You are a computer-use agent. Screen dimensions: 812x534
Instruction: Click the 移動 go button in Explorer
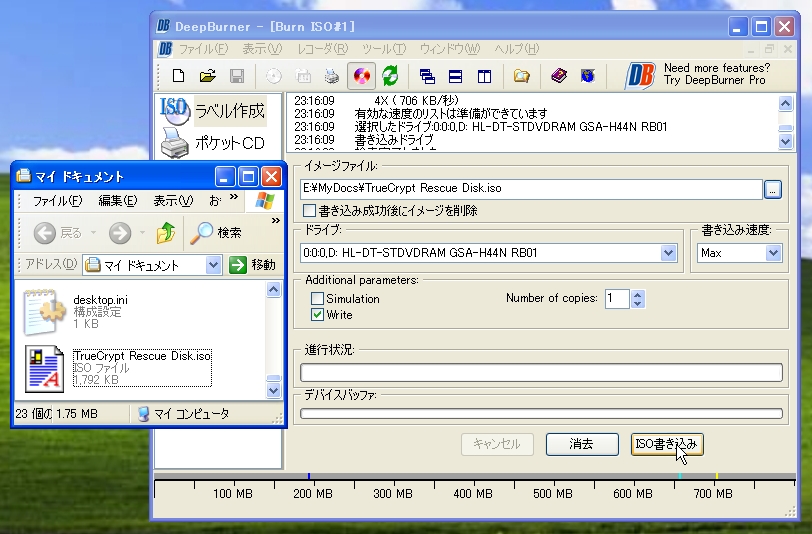252,265
